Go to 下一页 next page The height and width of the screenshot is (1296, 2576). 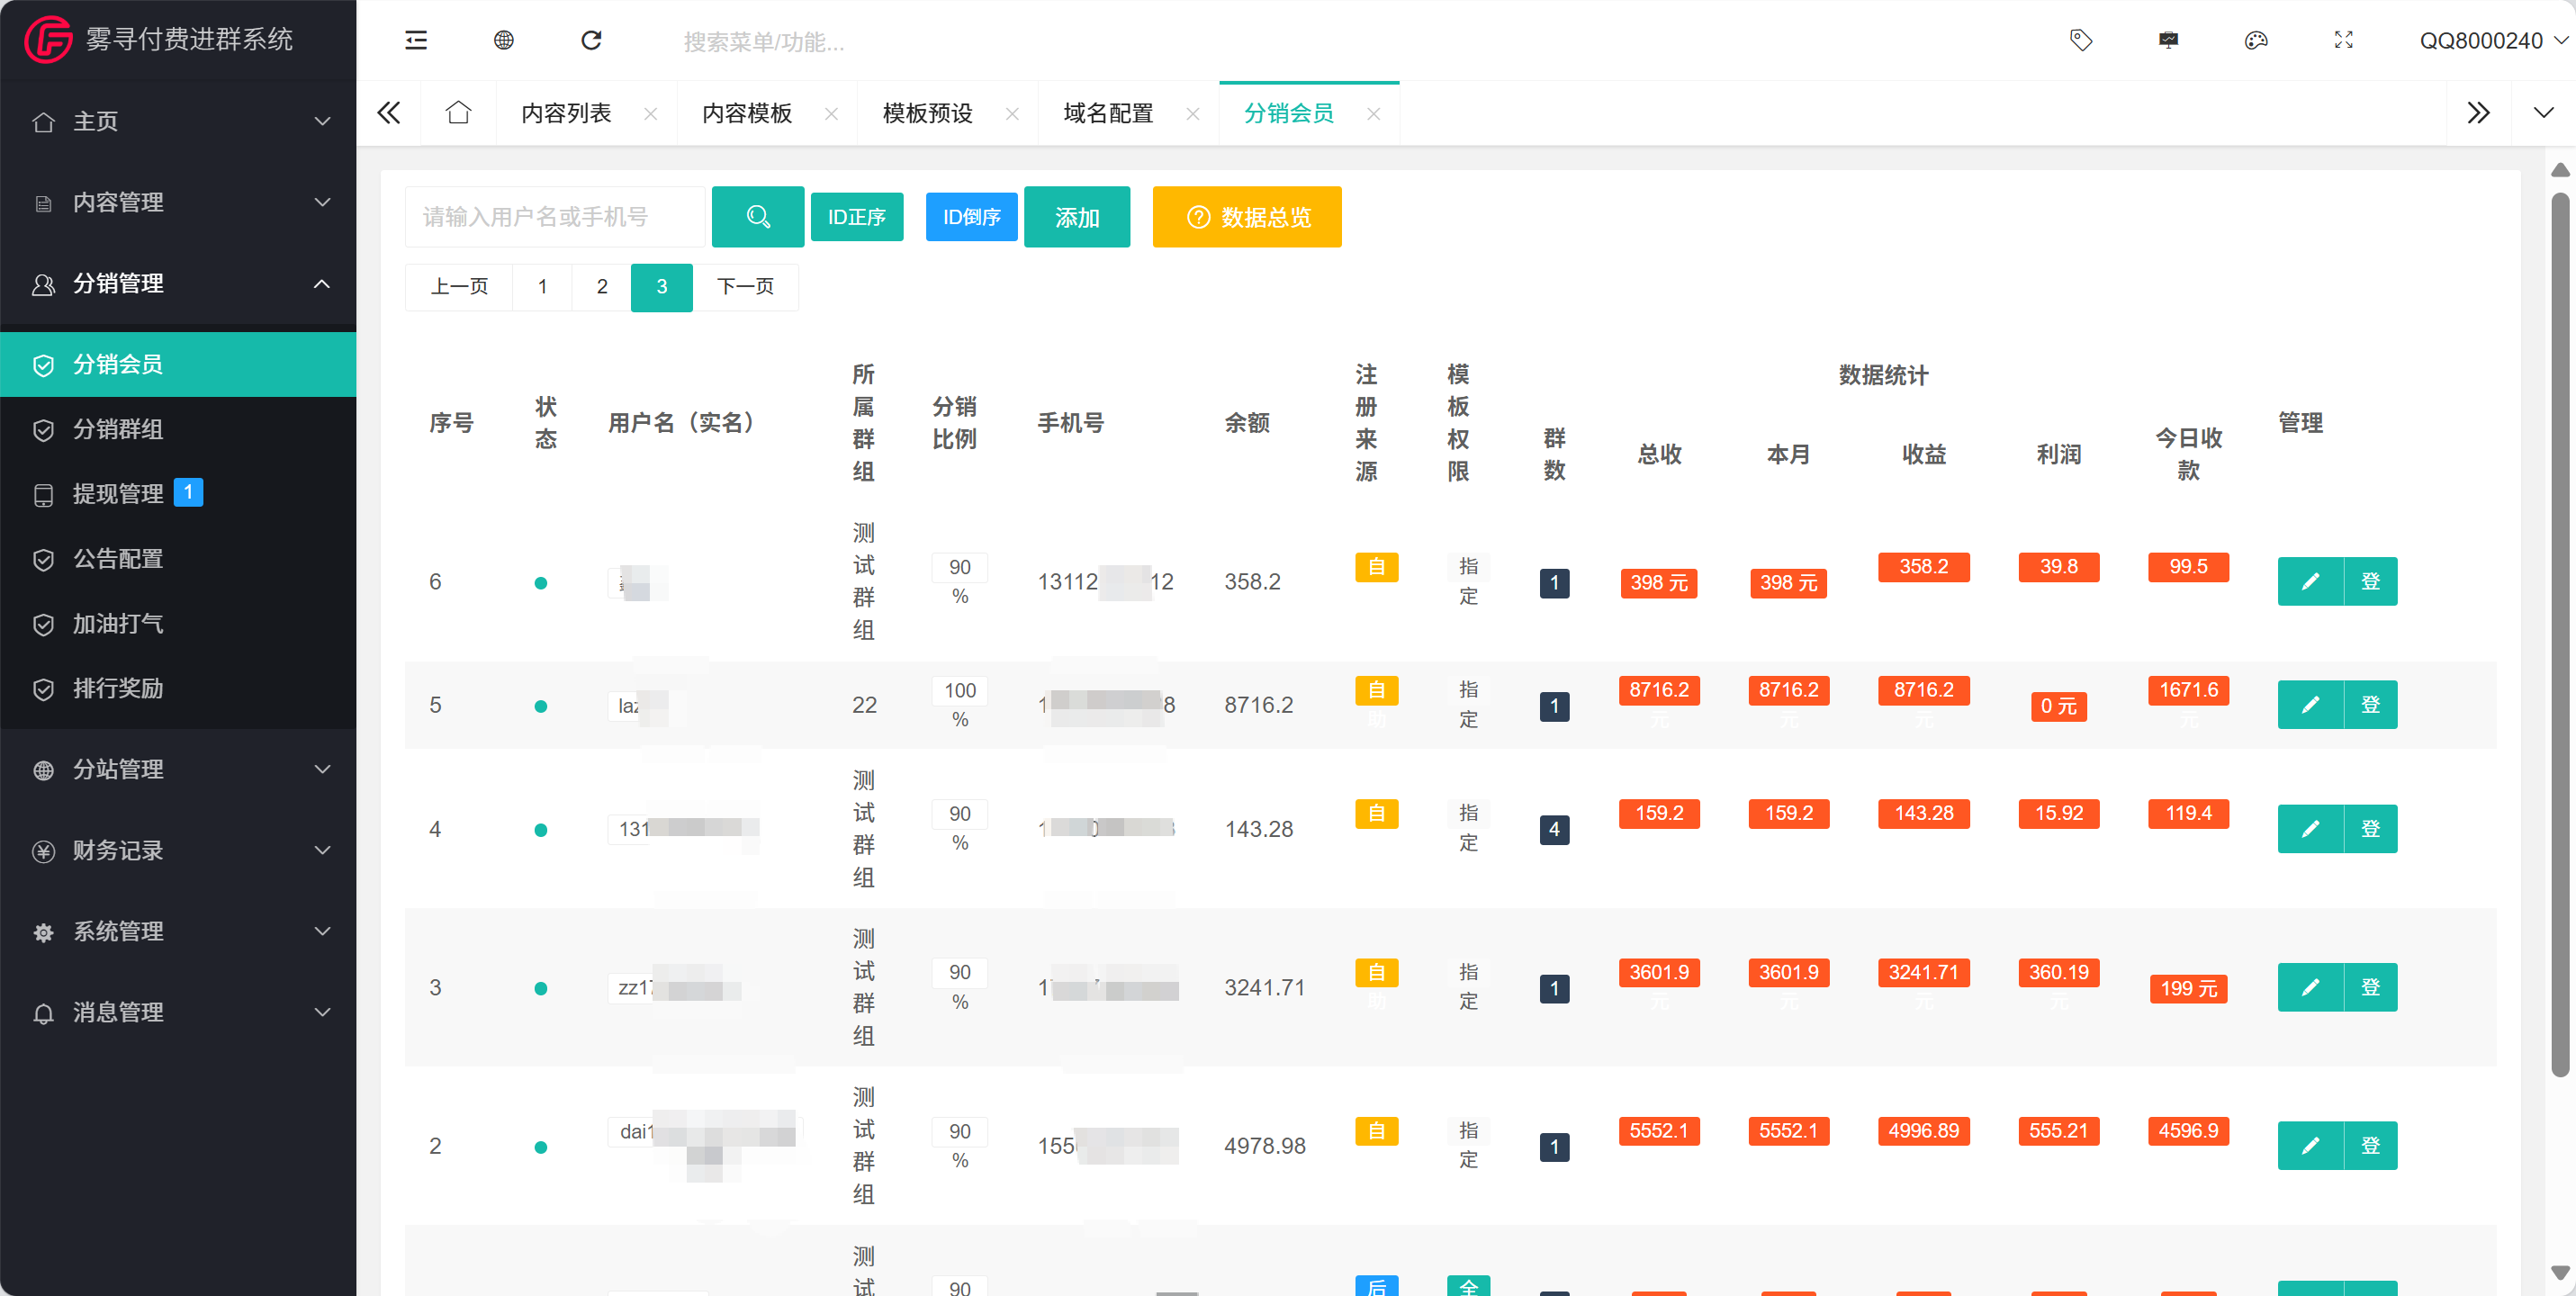(x=746, y=287)
